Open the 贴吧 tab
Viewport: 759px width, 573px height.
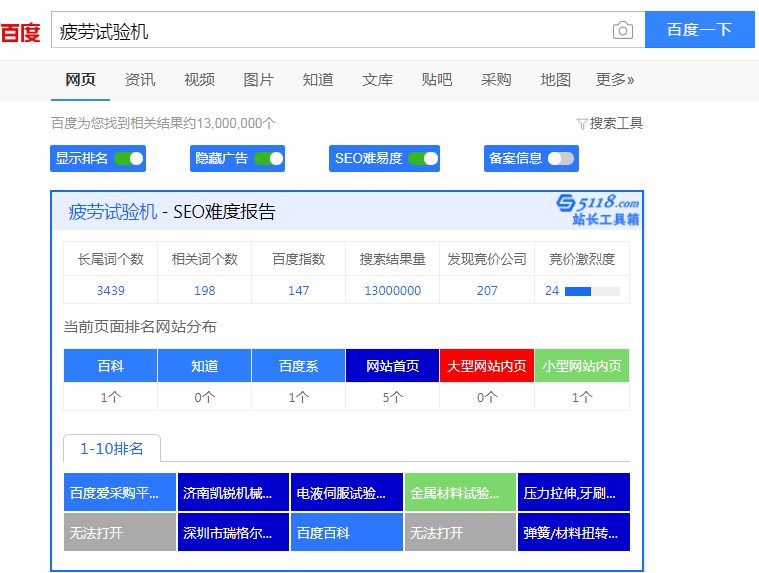tap(437, 80)
